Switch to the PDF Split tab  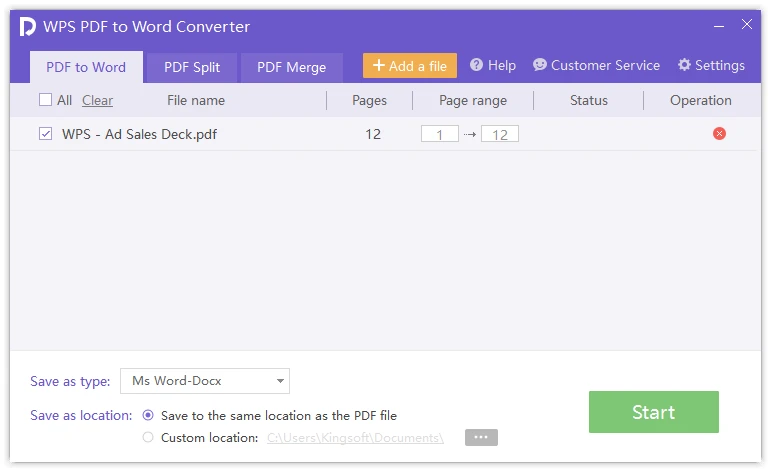pos(192,67)
